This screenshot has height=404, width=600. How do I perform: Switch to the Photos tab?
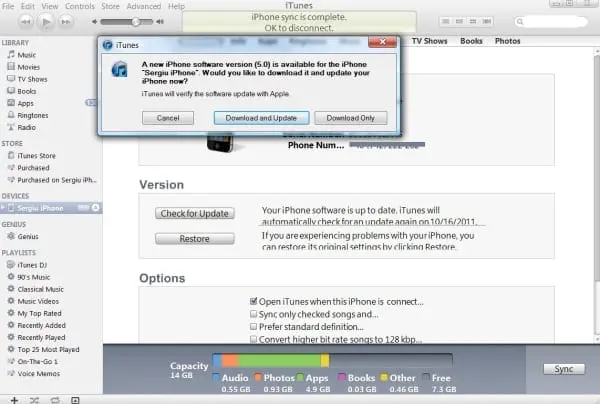click(x=507, y=41)
